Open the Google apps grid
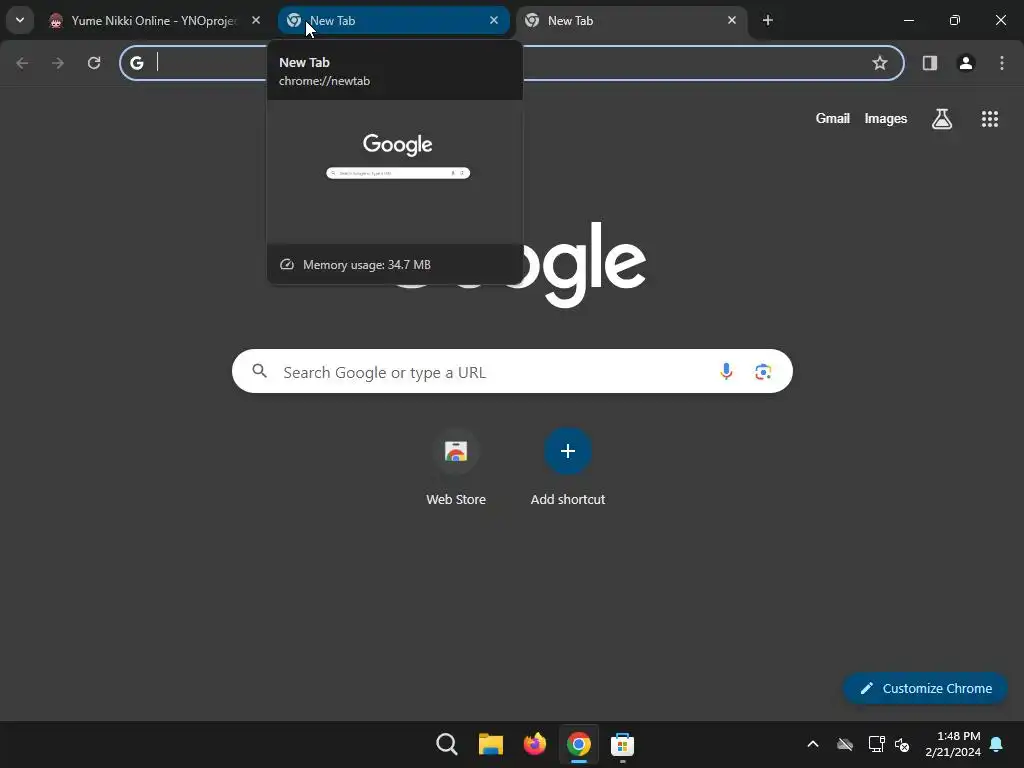The width and height of the screenshot is (1024, 768). pos(990,118)
